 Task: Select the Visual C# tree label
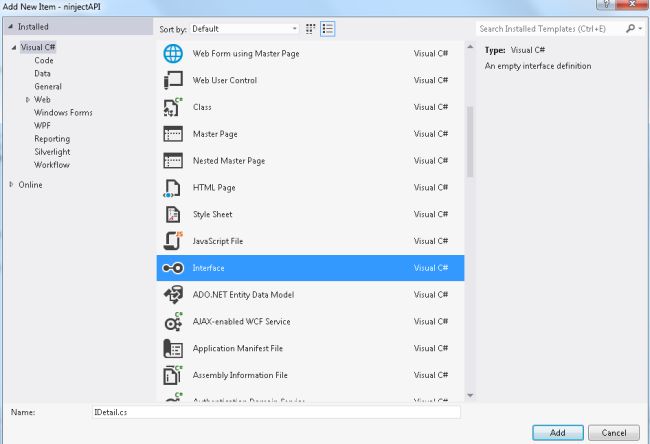click(38, 47)
